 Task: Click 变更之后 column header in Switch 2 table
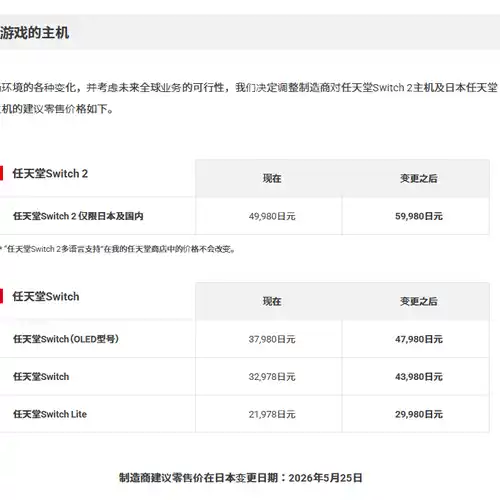[x=419, y=178]
